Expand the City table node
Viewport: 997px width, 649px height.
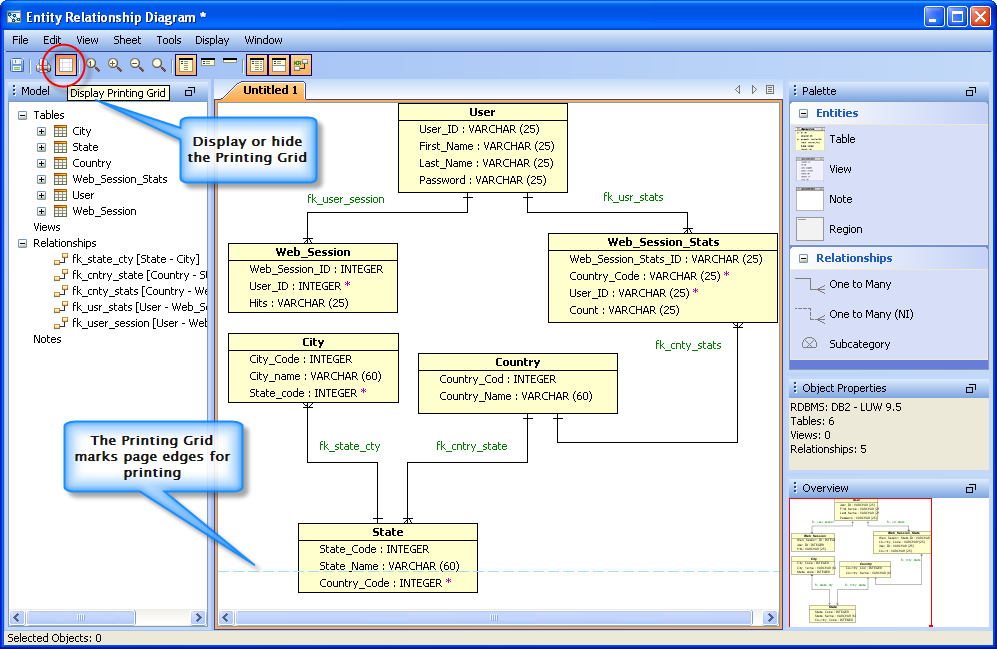[x=41, y=132]
